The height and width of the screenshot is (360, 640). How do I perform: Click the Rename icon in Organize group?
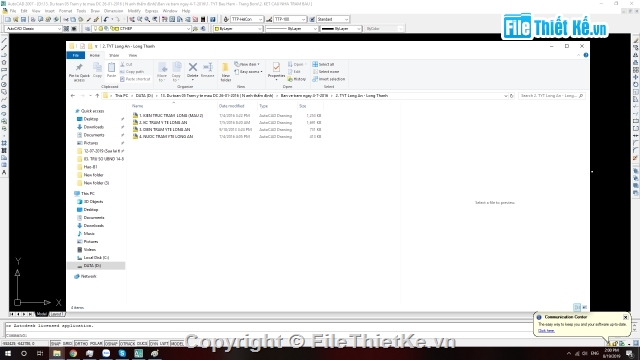coord(208,70)
